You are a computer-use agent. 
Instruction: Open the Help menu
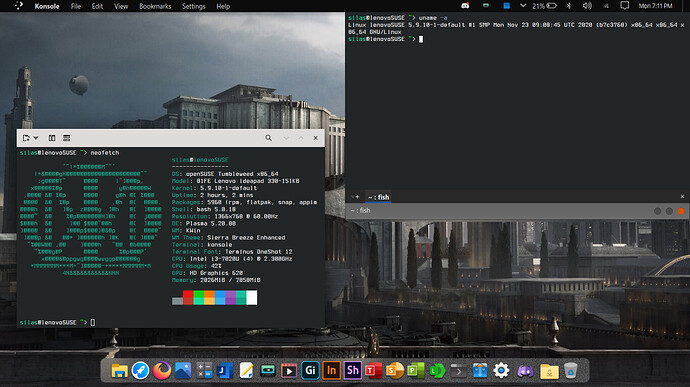pyautogui.click(x=223, y=6)
